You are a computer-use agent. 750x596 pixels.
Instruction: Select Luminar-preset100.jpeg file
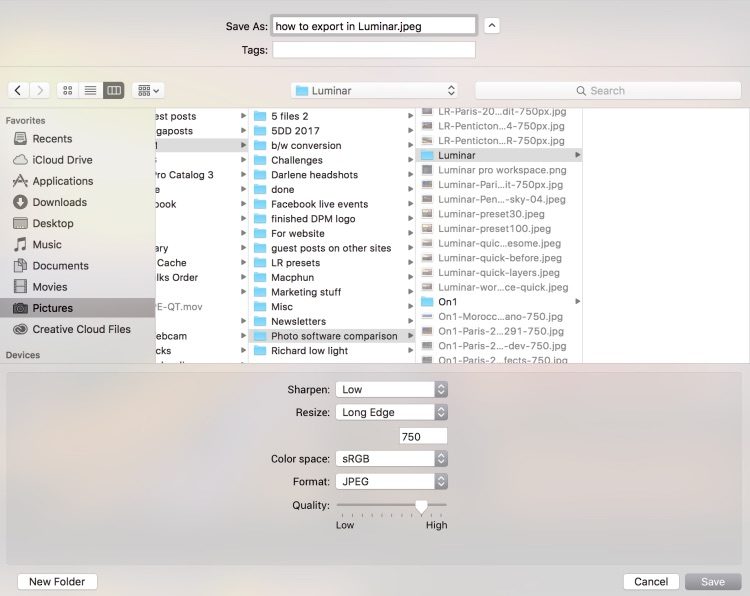(499, 229)
